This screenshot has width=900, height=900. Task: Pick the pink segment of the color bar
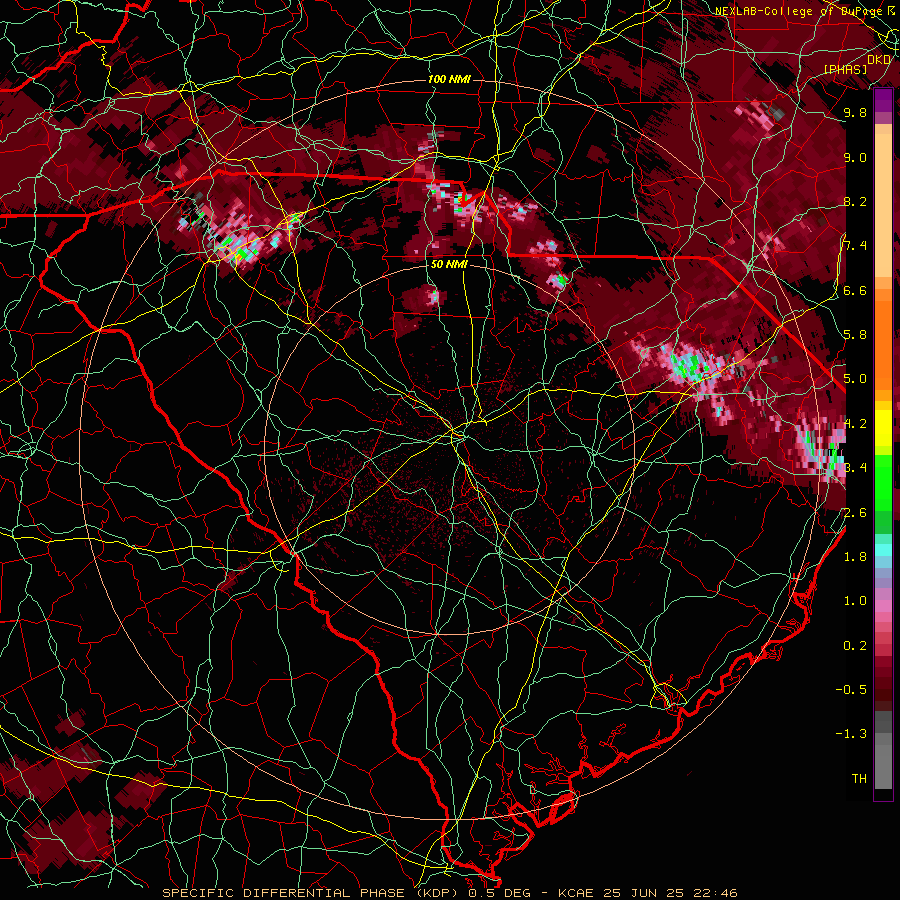click(x=883, y=606)
